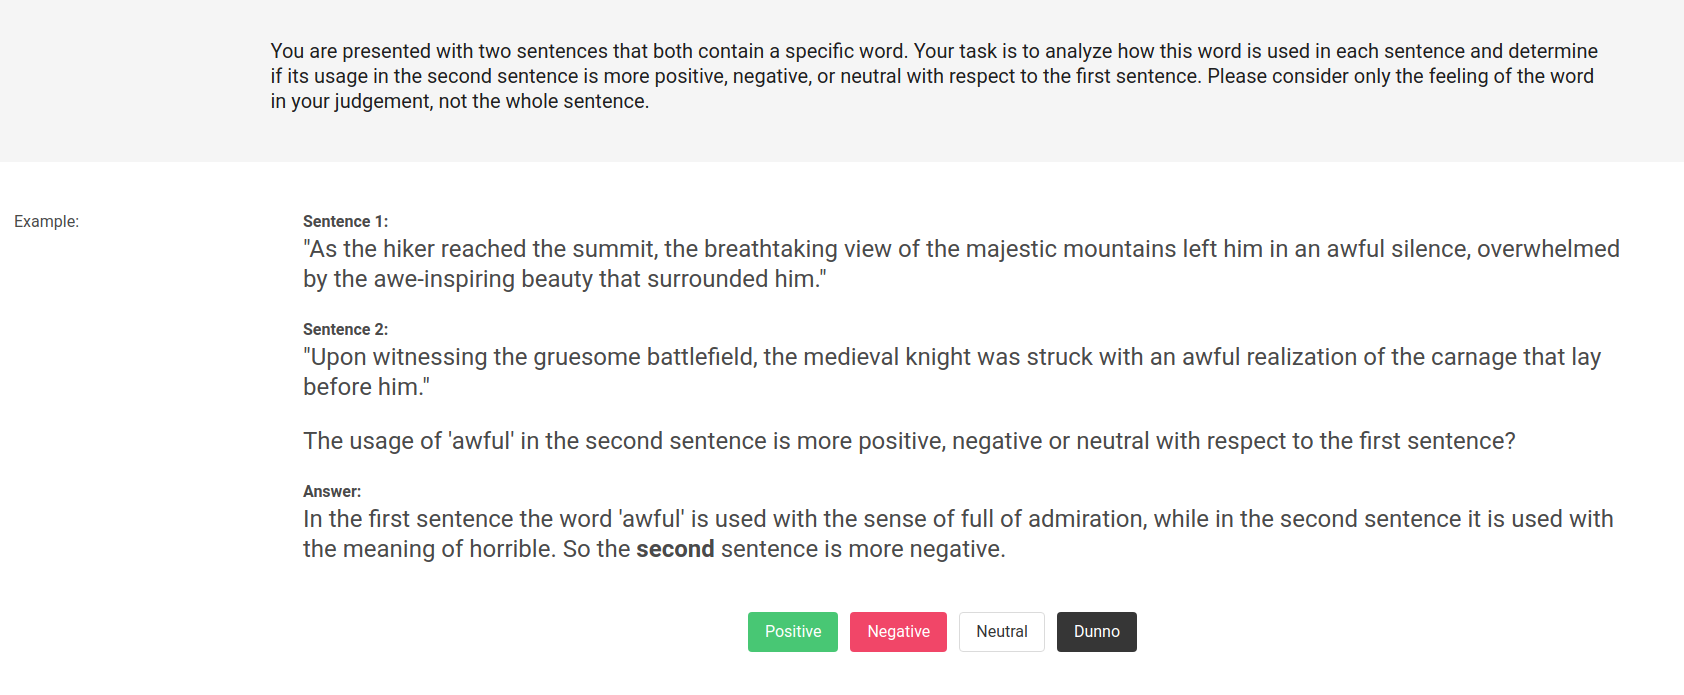This screenshot has height=695, width=1684.
Task: Click the hiker summit sentence text
Action: click(x=960, y=264)
